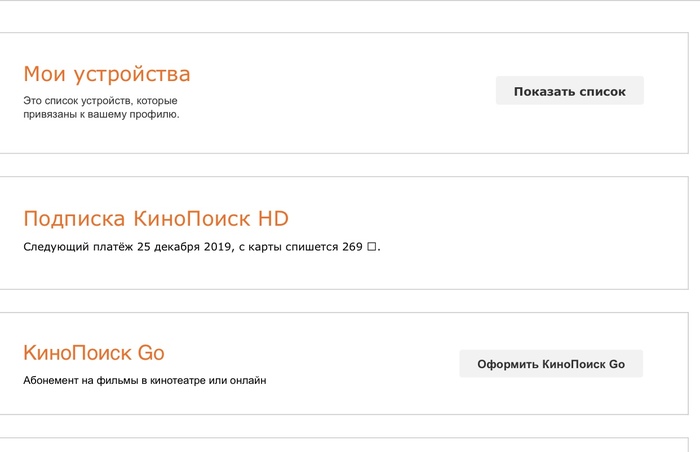Click the missing ruble glyph box after 269

371,247
